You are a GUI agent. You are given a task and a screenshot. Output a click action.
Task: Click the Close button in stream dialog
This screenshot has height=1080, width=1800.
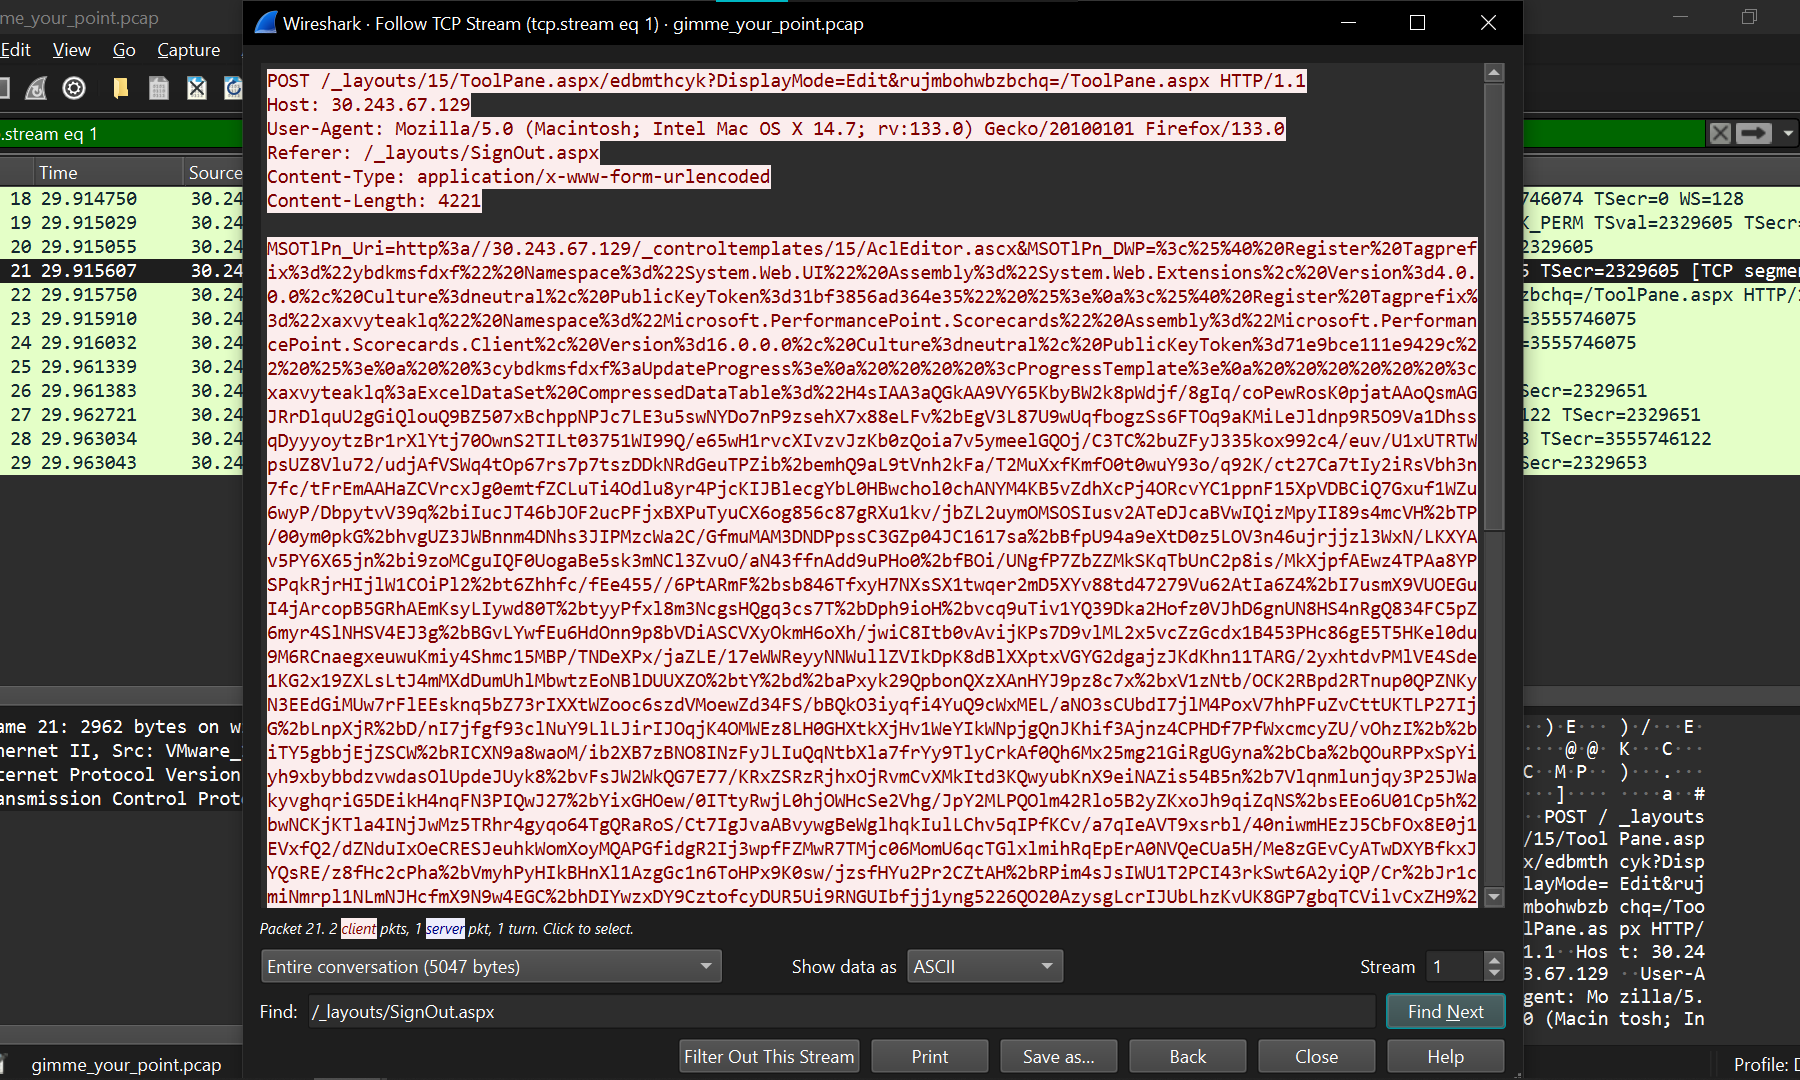1317,1057
